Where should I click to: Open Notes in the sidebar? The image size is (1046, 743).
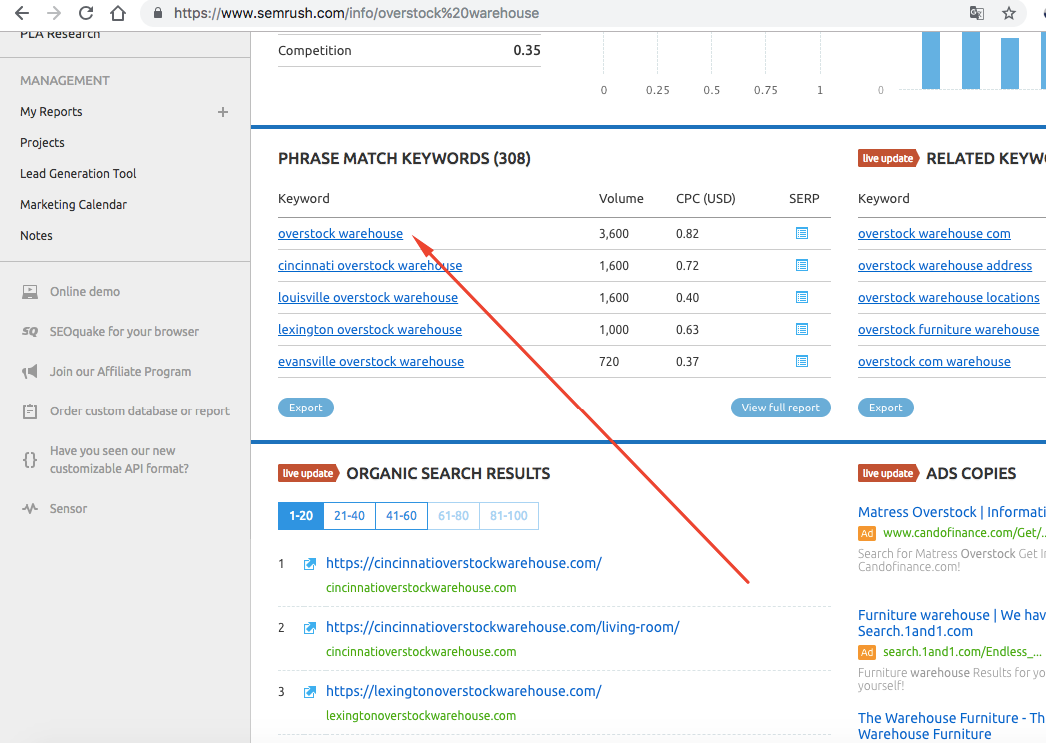[36, 235]
